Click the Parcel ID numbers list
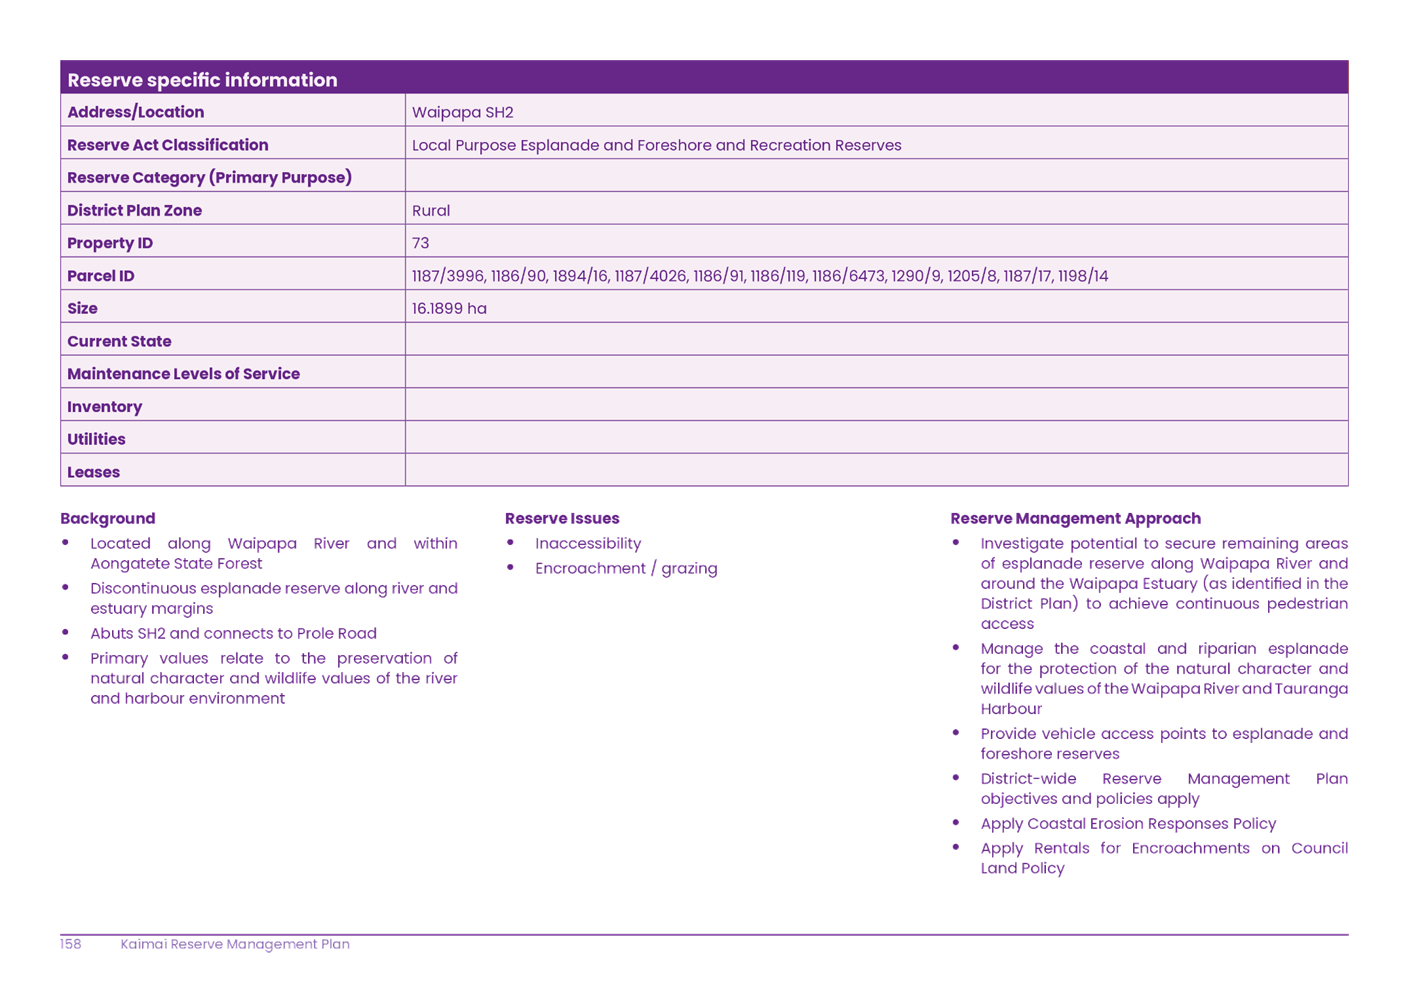 click(x=759, y=276)
